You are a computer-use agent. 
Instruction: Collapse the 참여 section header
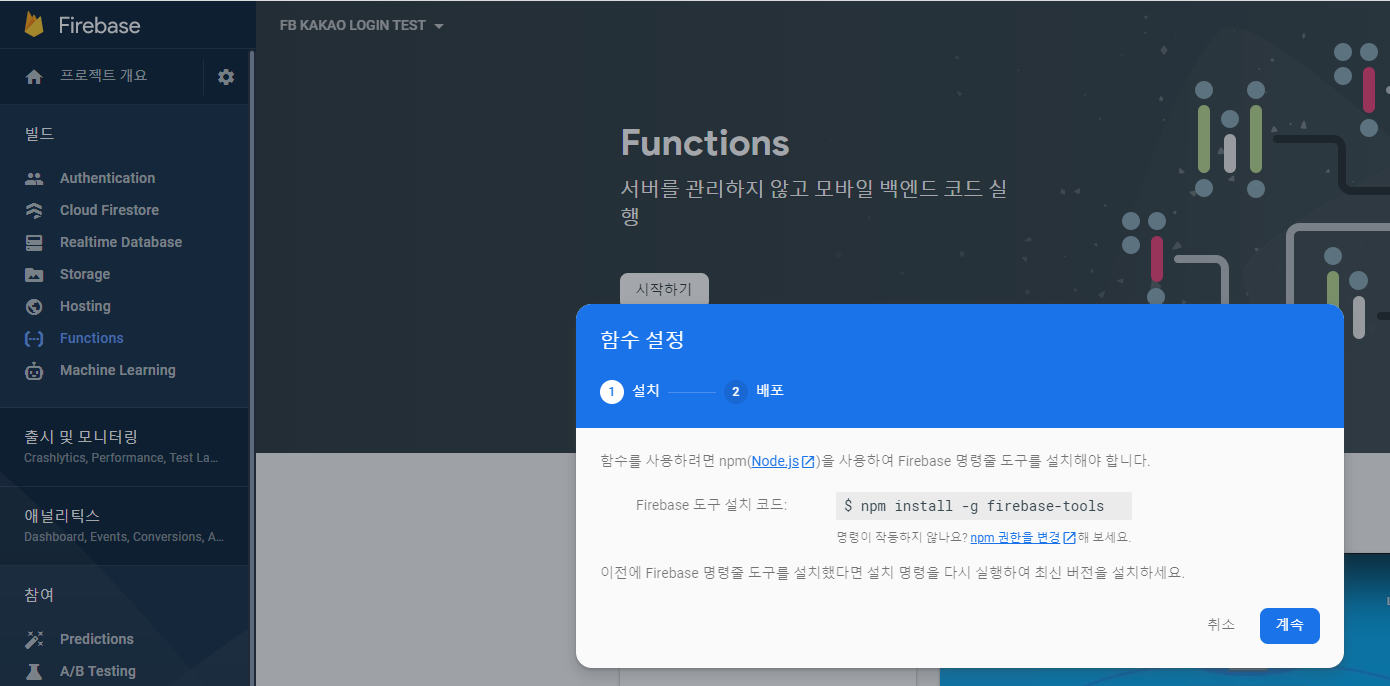coord(39,595)
